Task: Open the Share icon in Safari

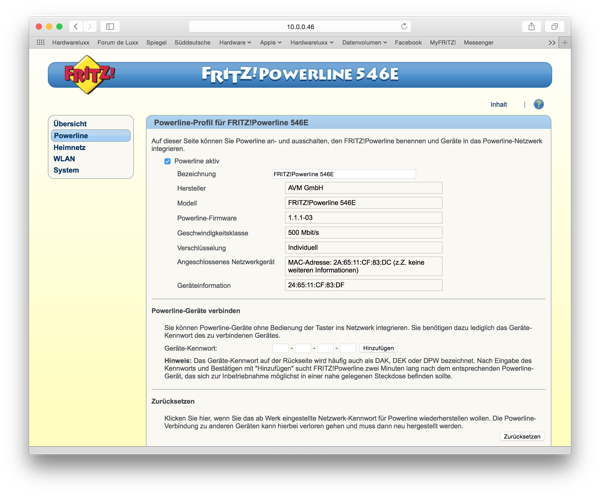Action: (532, 26)
